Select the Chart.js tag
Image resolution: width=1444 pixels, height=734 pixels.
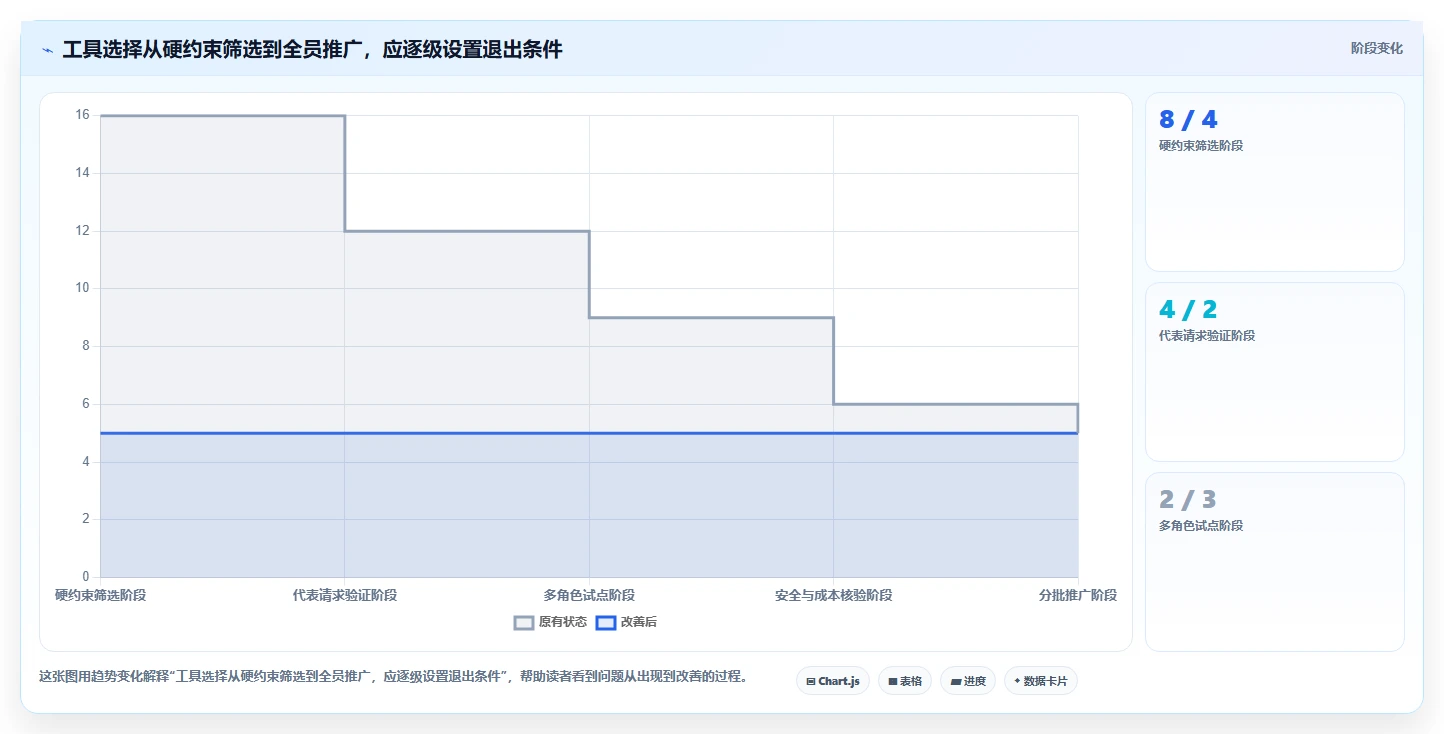[x=833, y=681]
